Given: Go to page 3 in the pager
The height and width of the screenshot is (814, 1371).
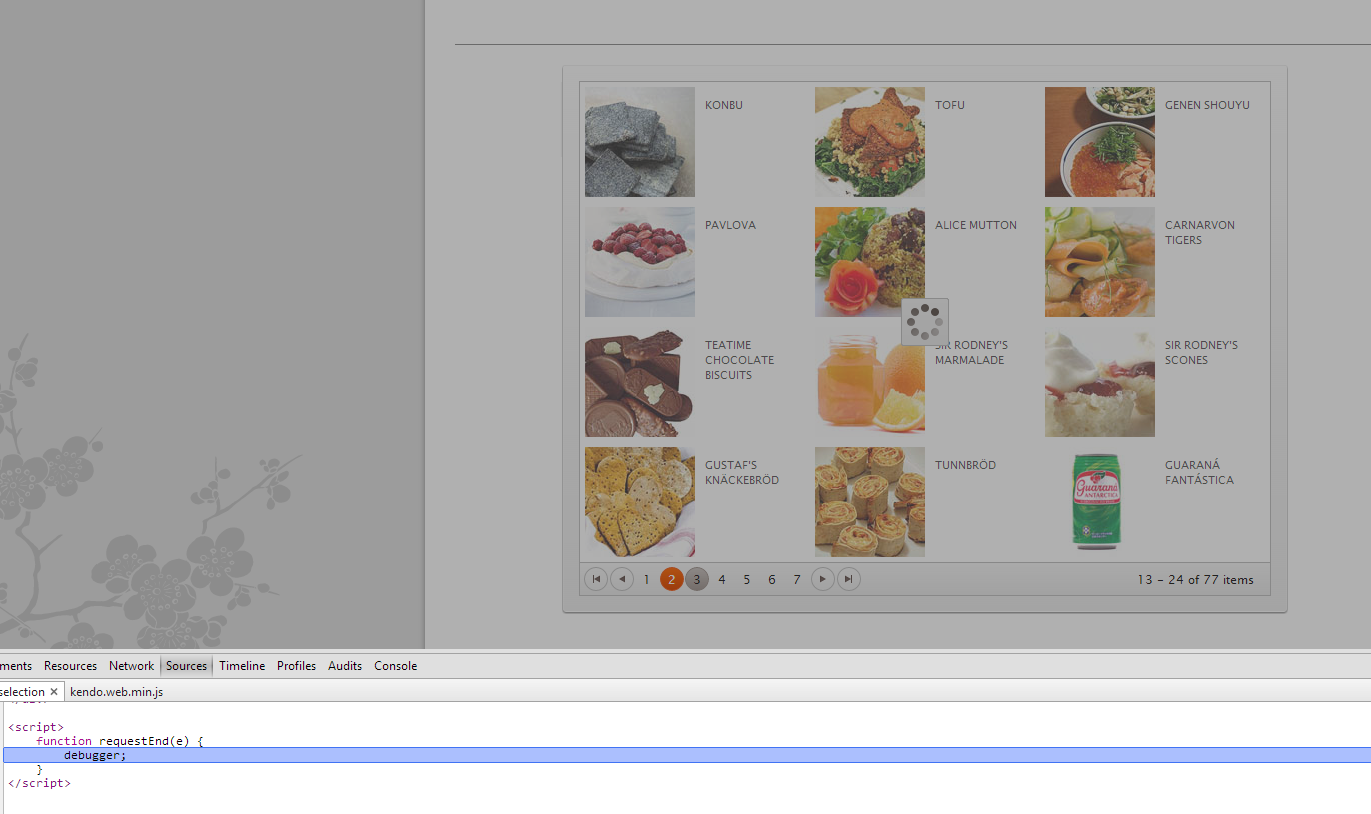Looking at the screenshot, I should point(697,579).
